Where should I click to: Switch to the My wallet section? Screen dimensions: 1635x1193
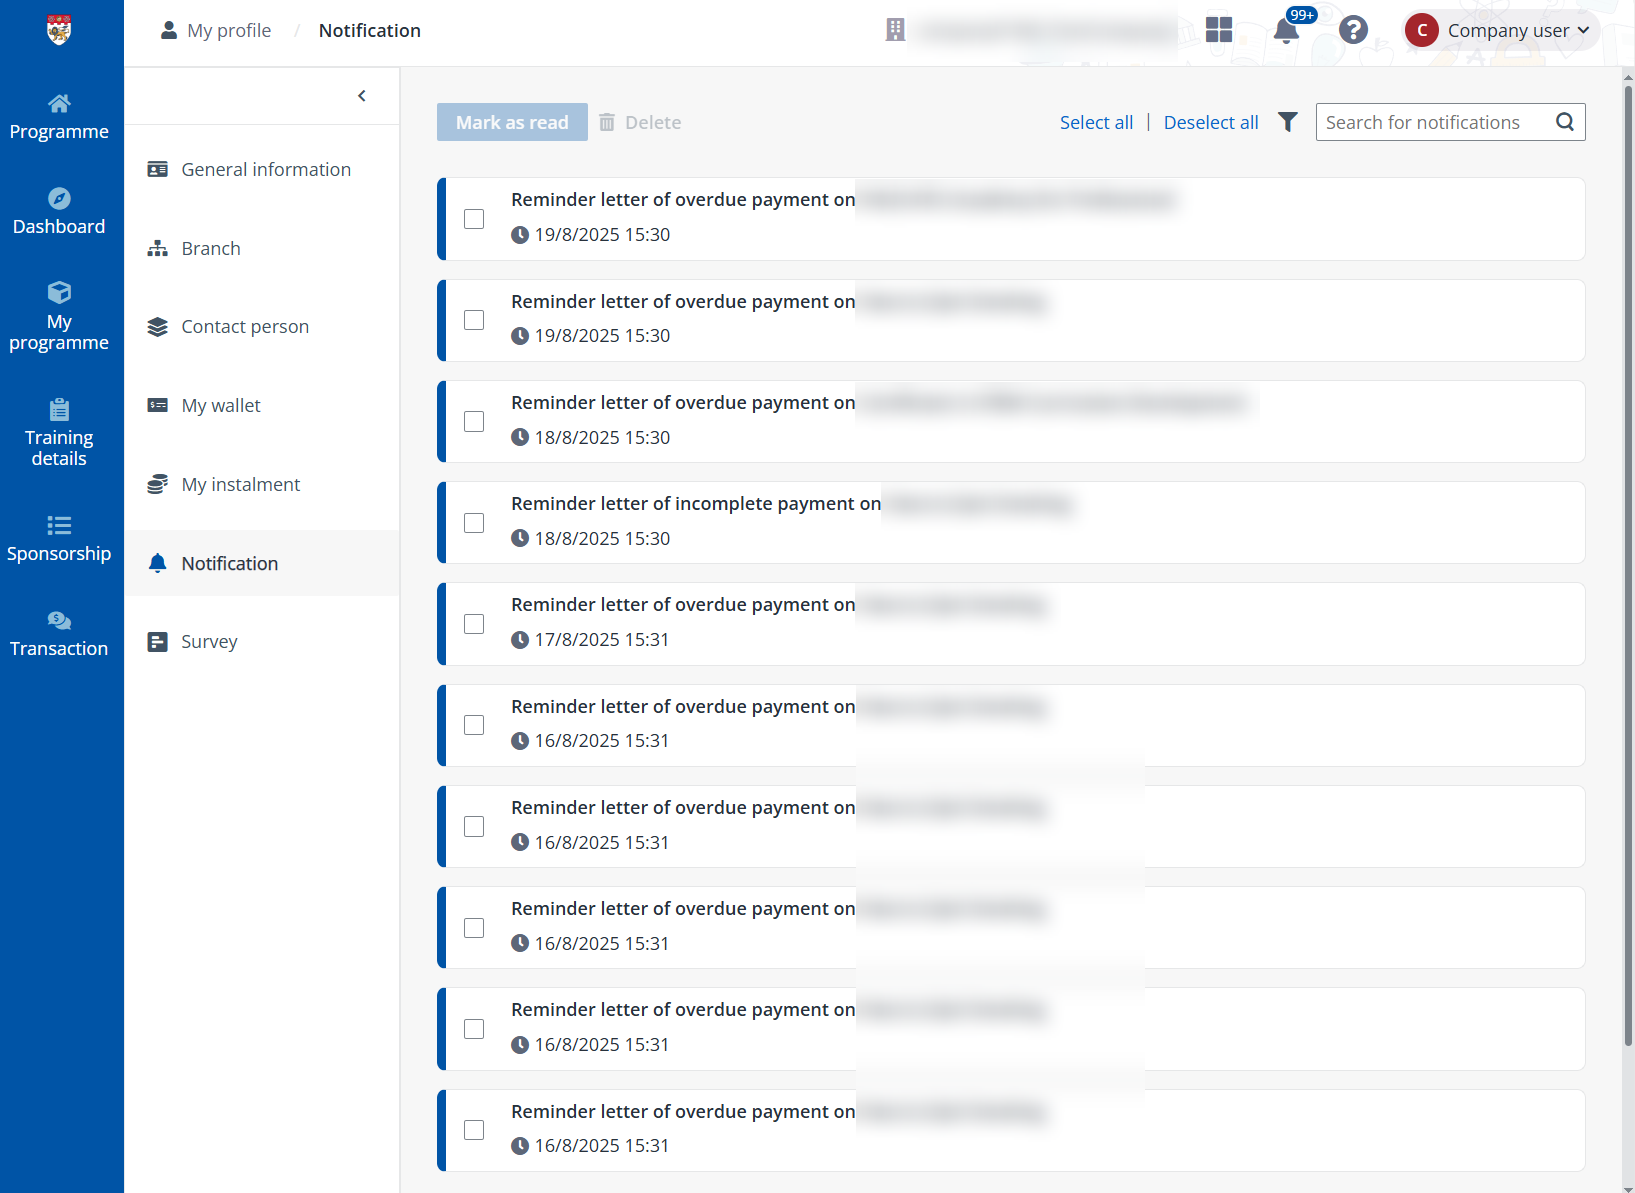[x=219, y=405]
